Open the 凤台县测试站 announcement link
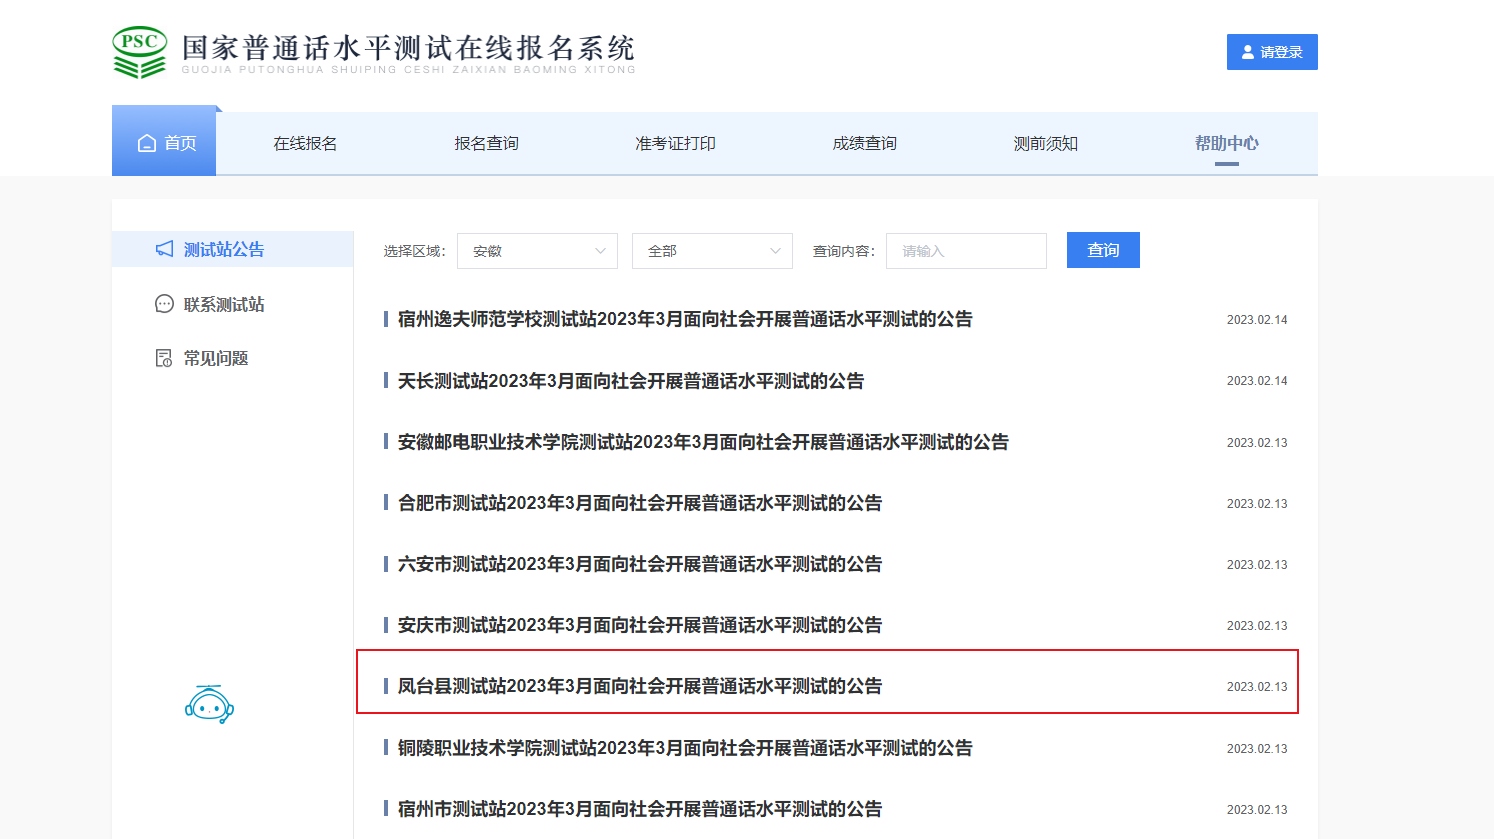 [x=640, y=686]
